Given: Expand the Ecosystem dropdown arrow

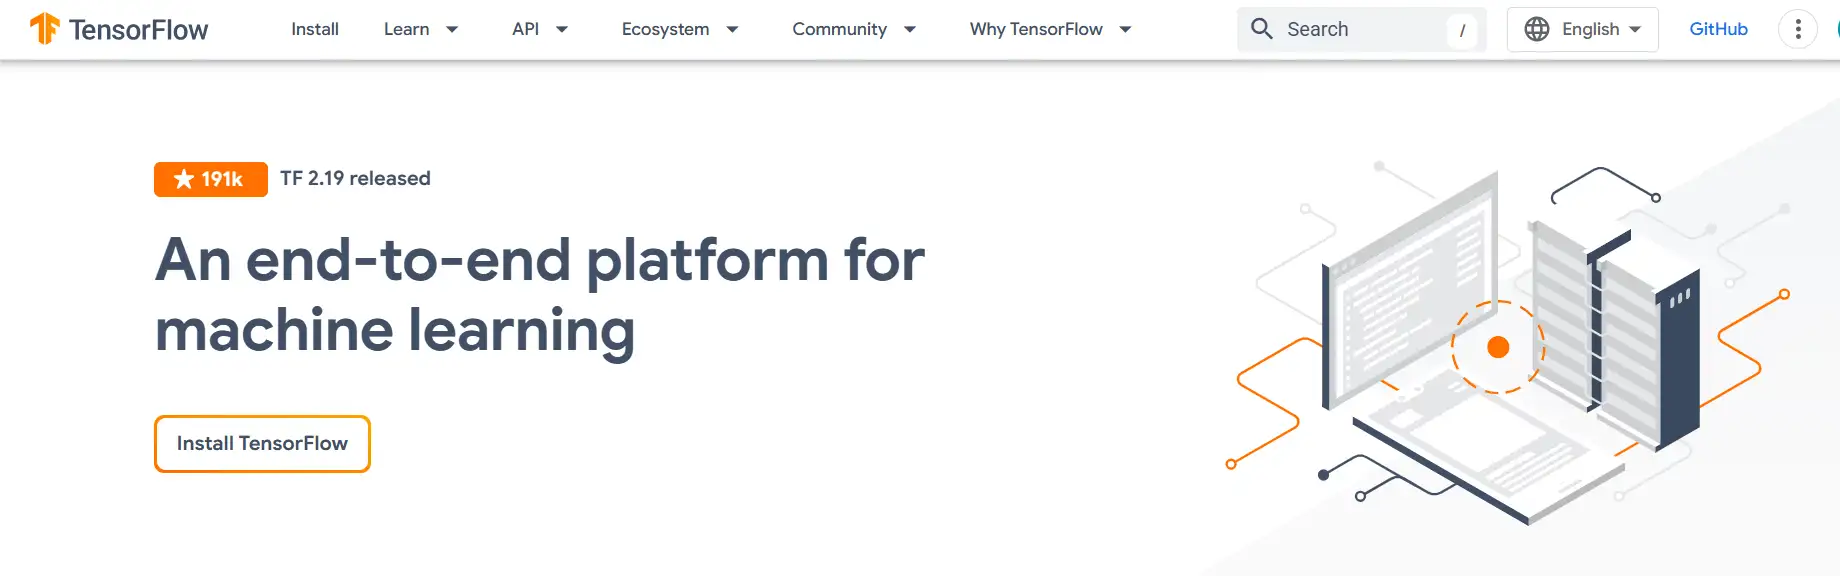Looking at the screenshot, I should (732, 30).
